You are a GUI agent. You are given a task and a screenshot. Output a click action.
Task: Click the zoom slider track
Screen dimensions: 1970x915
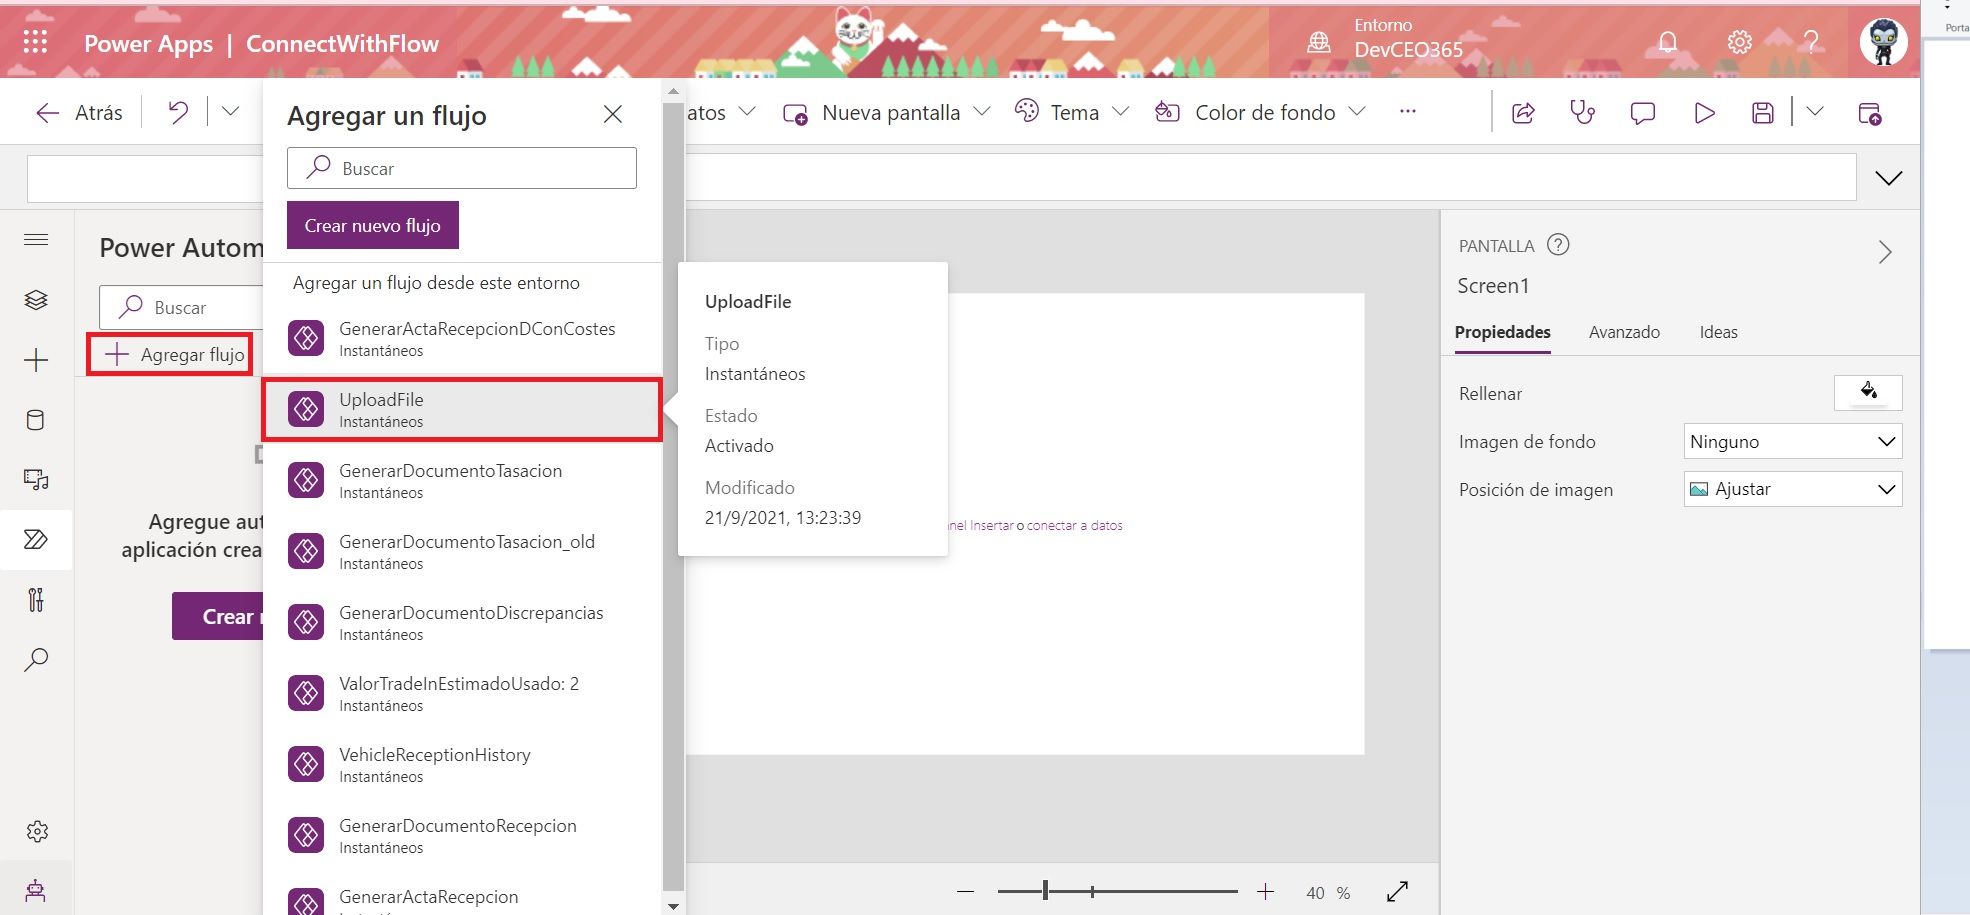(x=1117, y=891)
